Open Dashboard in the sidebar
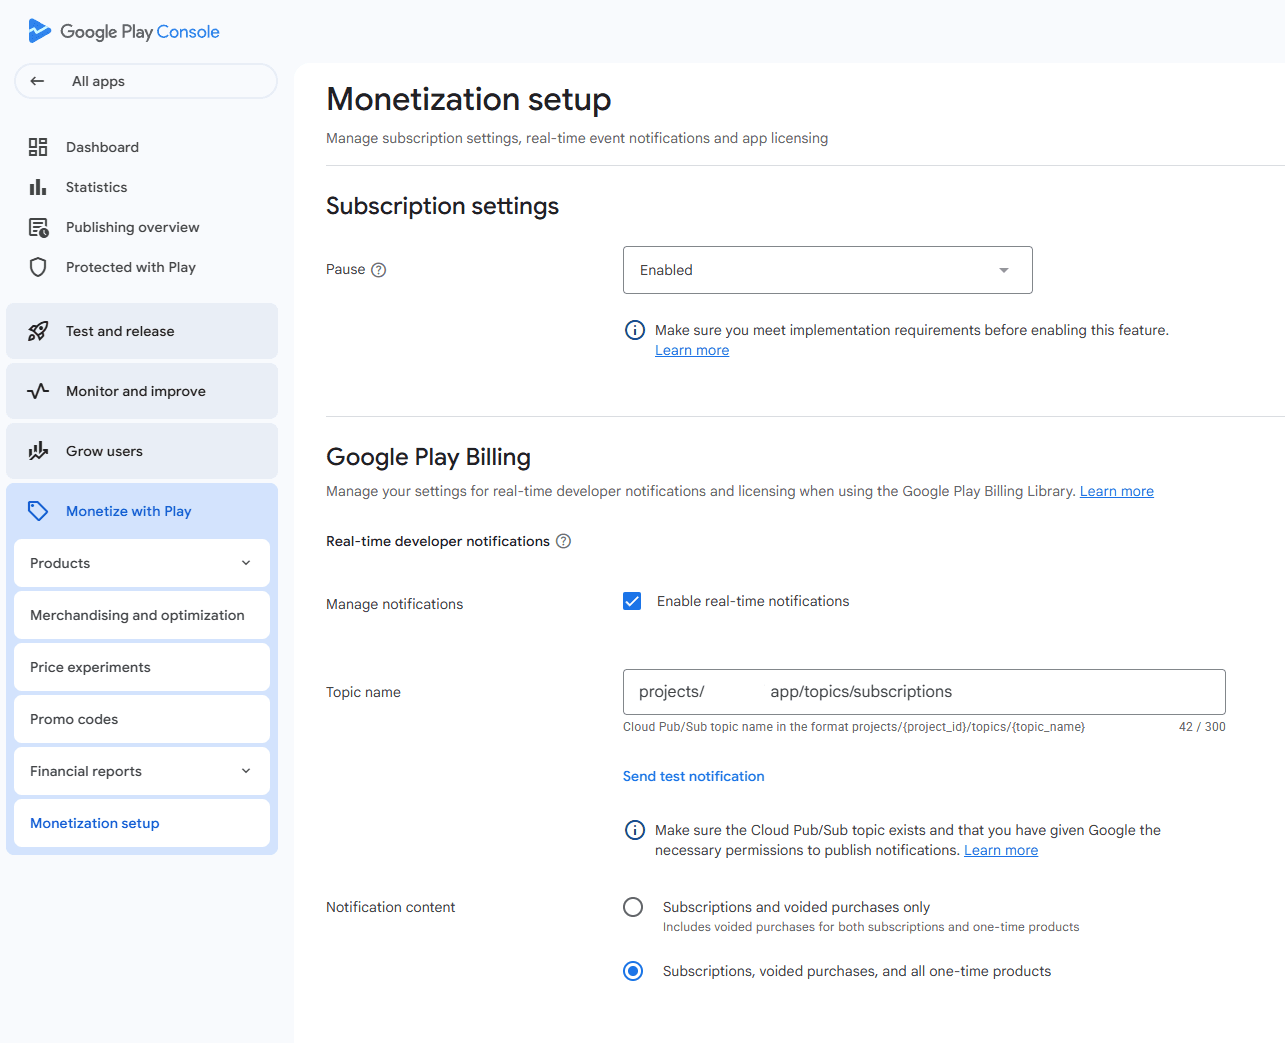The image size is (1285, 1043). [102, 147]
